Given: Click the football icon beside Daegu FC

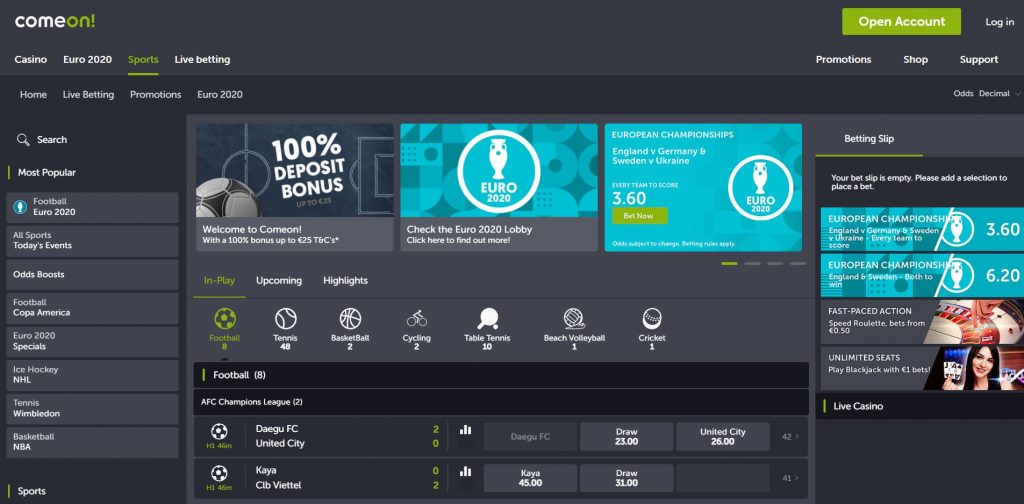Looking at the screenshot, I should [219, 432].
